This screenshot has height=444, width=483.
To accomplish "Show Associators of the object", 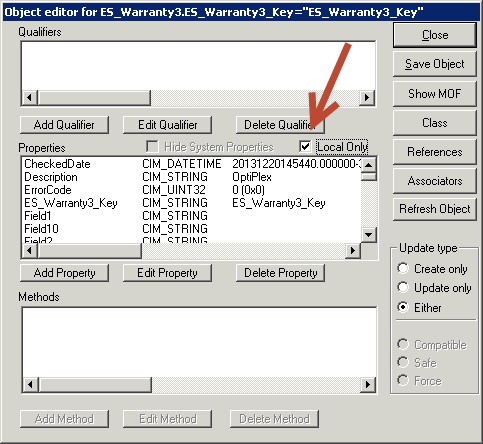I will pos(435,181).
